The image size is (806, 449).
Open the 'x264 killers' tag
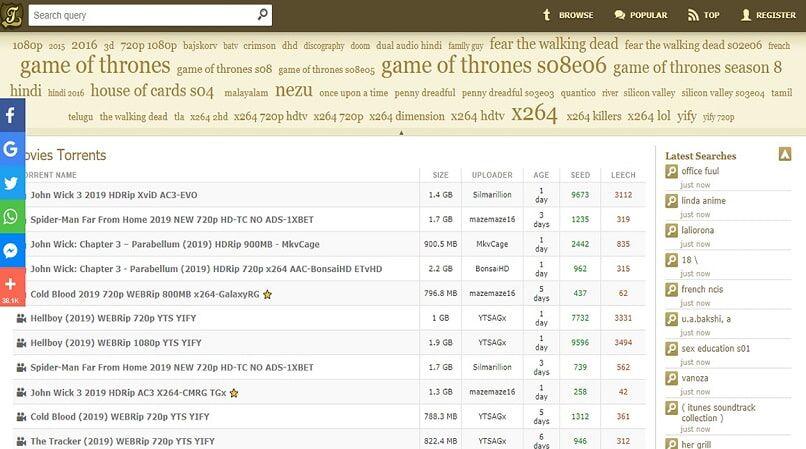pyautogui.click(x=594, y=117)
